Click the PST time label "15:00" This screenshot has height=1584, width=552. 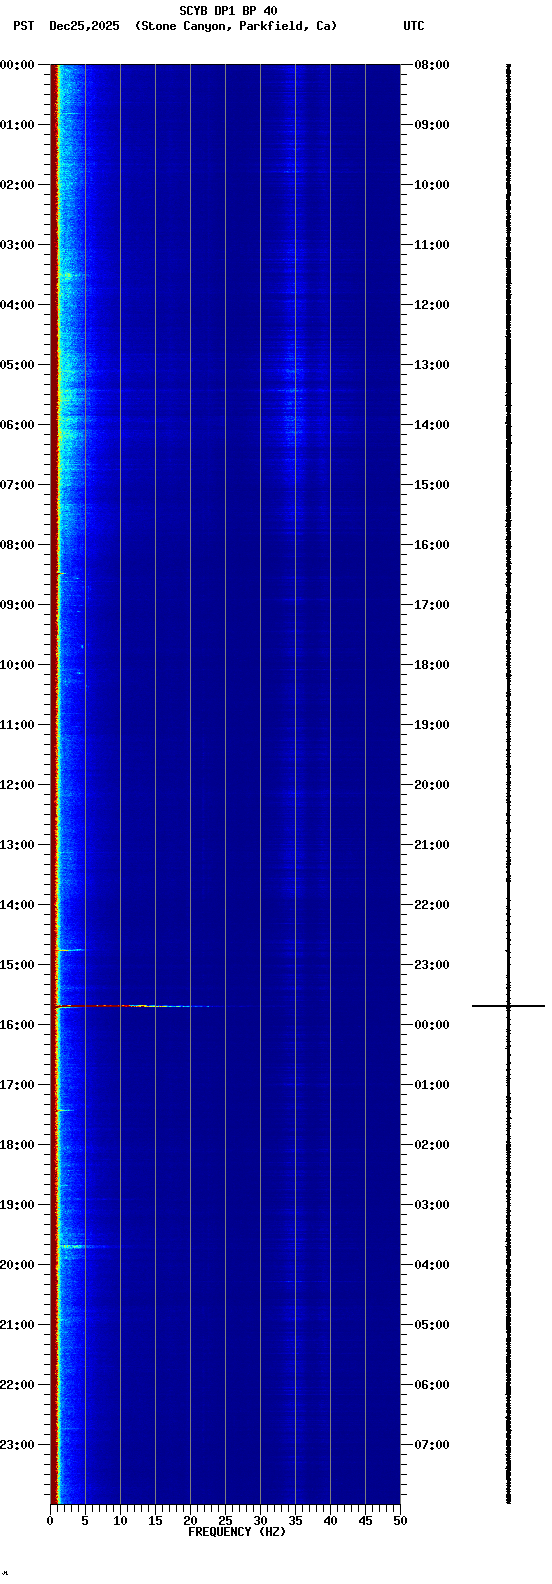(x=17, y=965)
